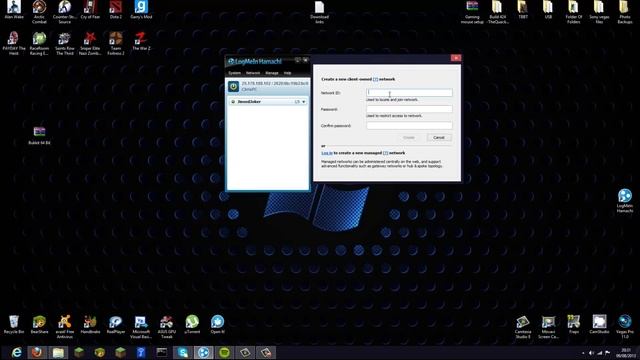Open the Fraps desktop shortcut
Image resolution: width=640 pixels, height=360 pixels.
(574, 324)
